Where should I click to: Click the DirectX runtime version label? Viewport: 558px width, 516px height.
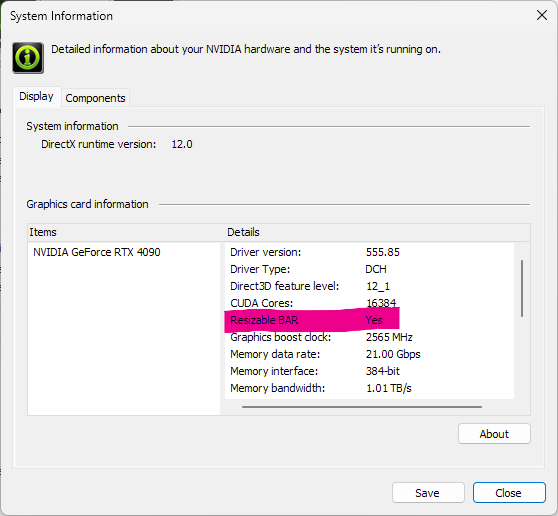(99, 144)
